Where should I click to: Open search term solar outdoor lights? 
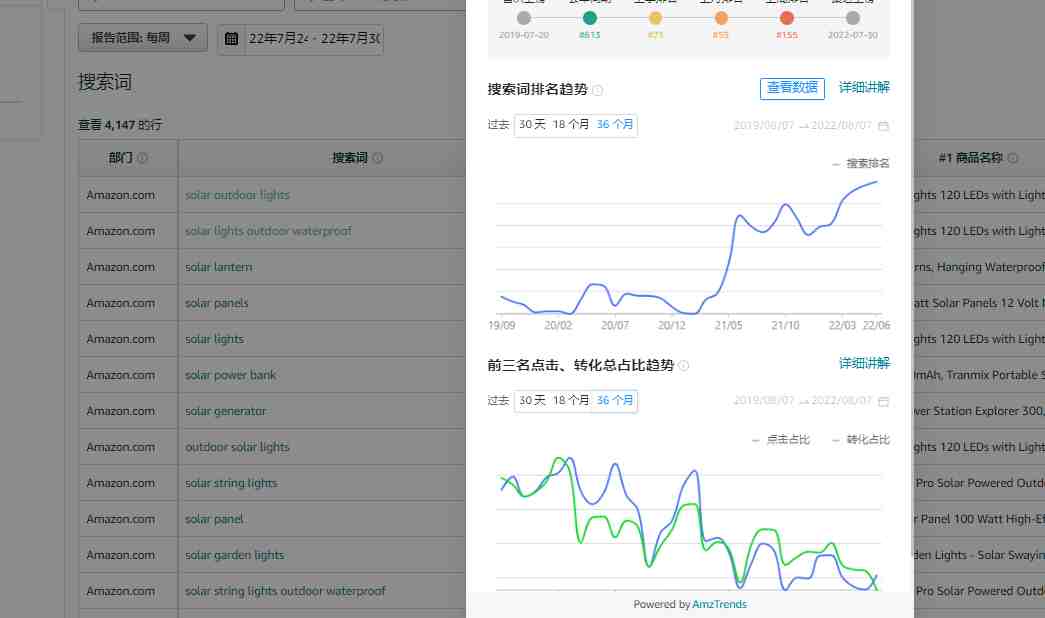click(x=237, y=195)
